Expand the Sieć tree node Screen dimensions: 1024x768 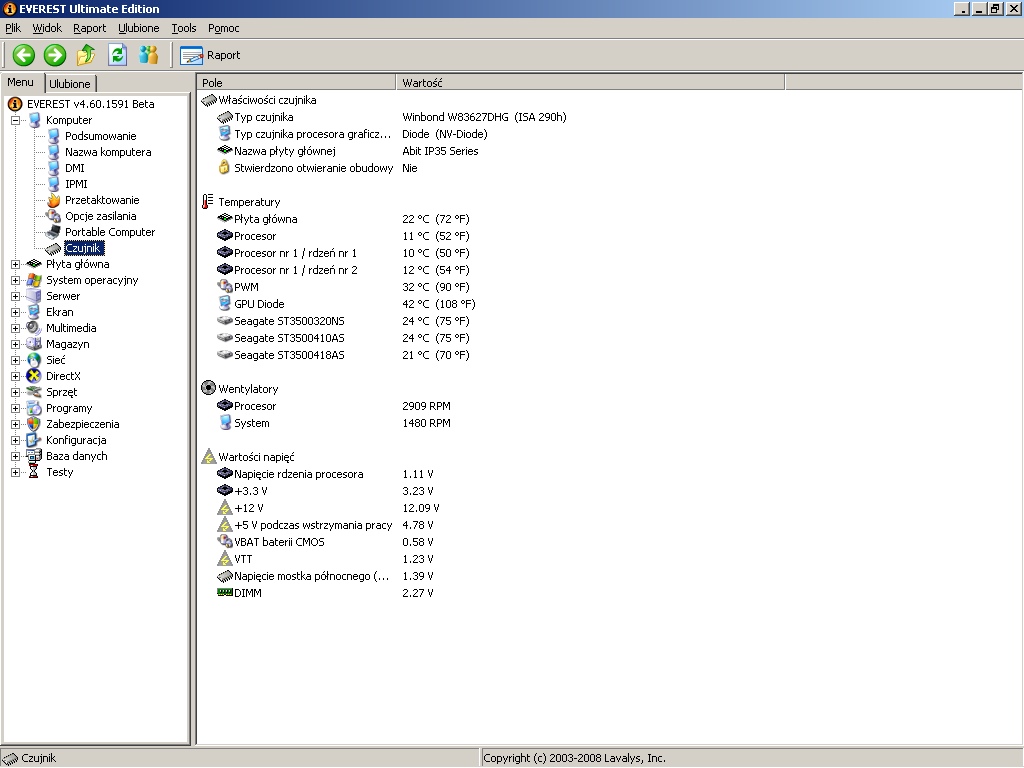(16, 360)
